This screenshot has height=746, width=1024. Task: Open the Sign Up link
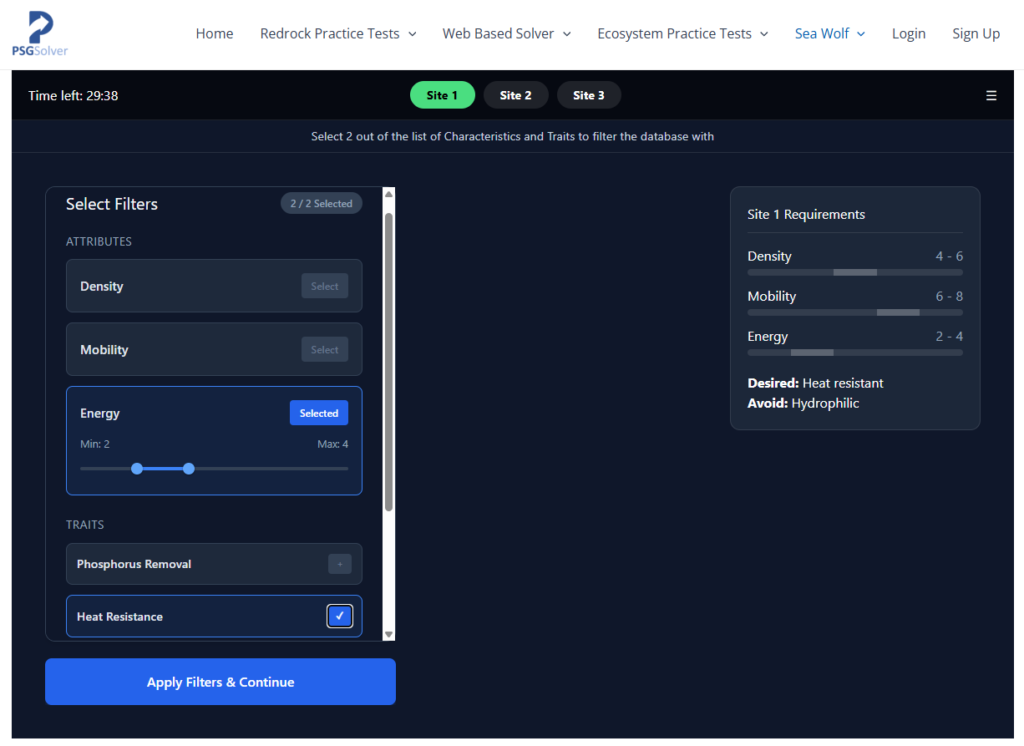[x=975, y=34]
